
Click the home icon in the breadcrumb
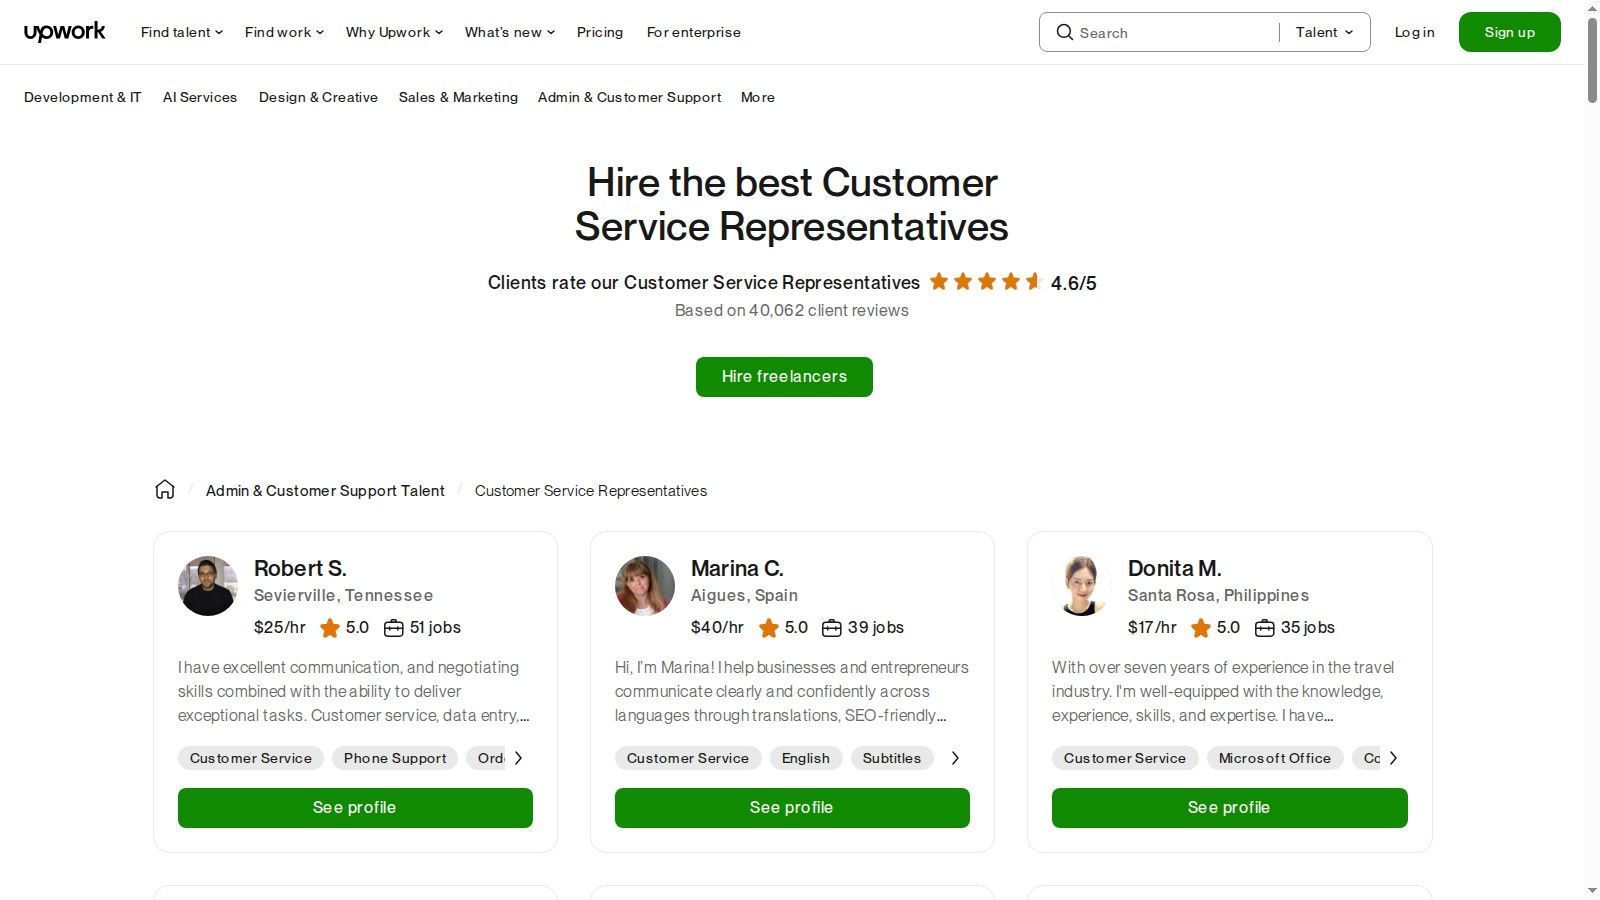point(164,489)
